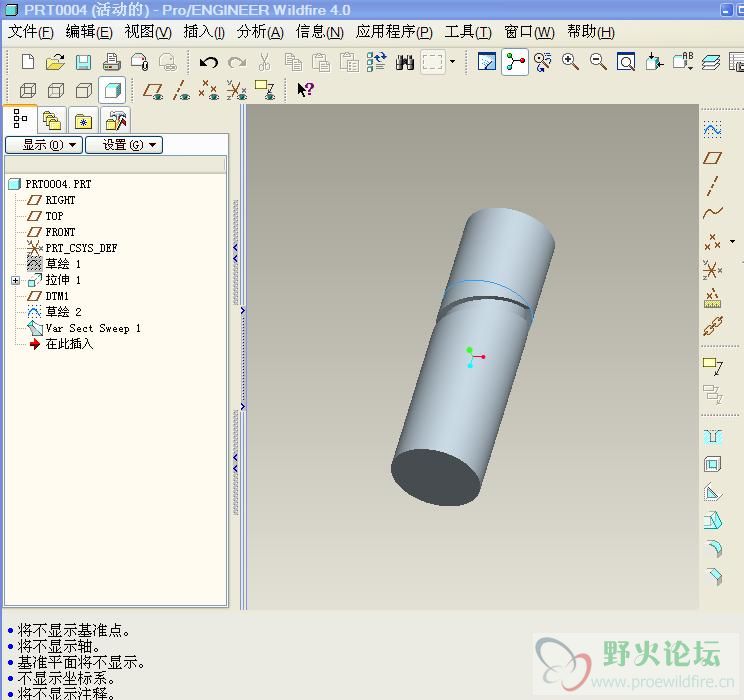Open the 分析 menu
The width and height of the screenshot is (744, 700).
[x=260, y=32]
